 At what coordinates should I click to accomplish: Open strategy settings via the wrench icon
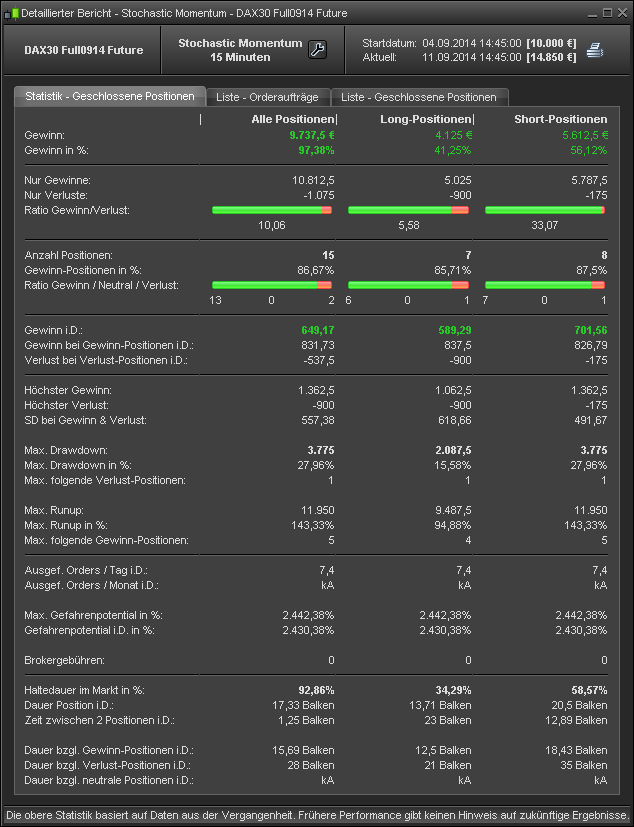(x=318, y=50)
